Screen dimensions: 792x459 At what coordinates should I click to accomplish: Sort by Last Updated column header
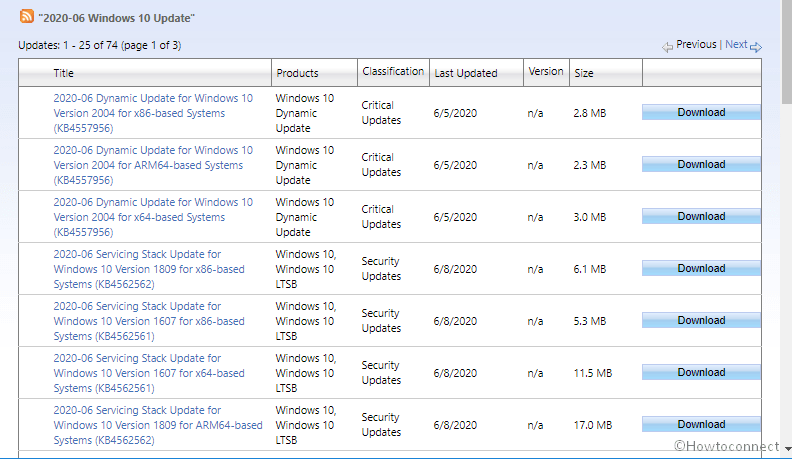tap(466, 73)
